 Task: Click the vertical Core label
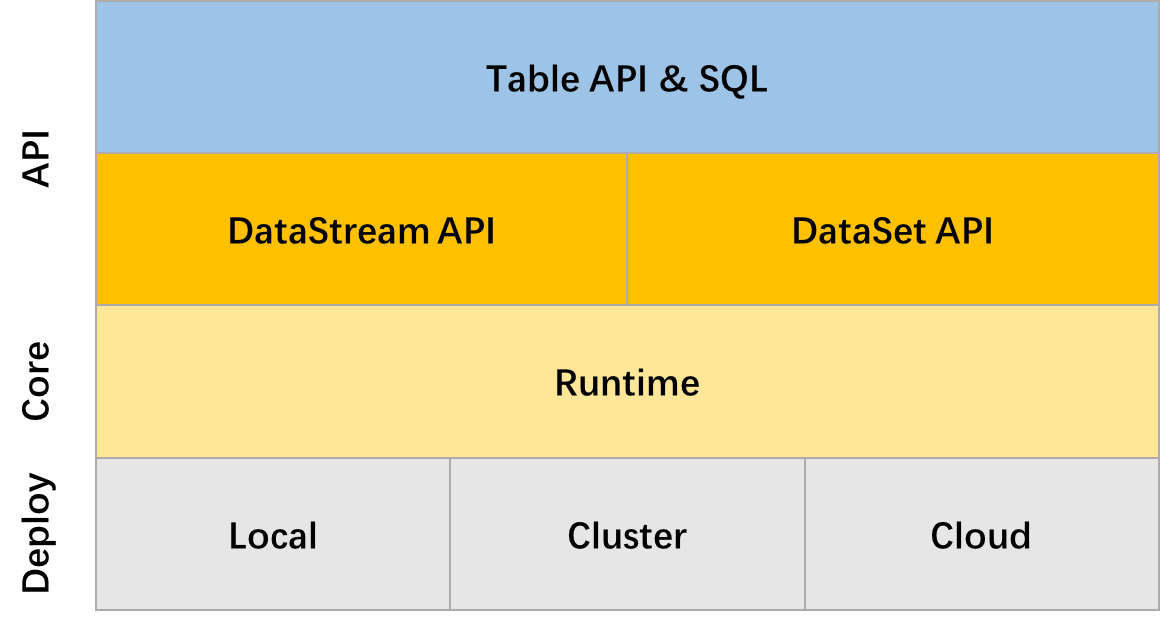coord(36,381)
